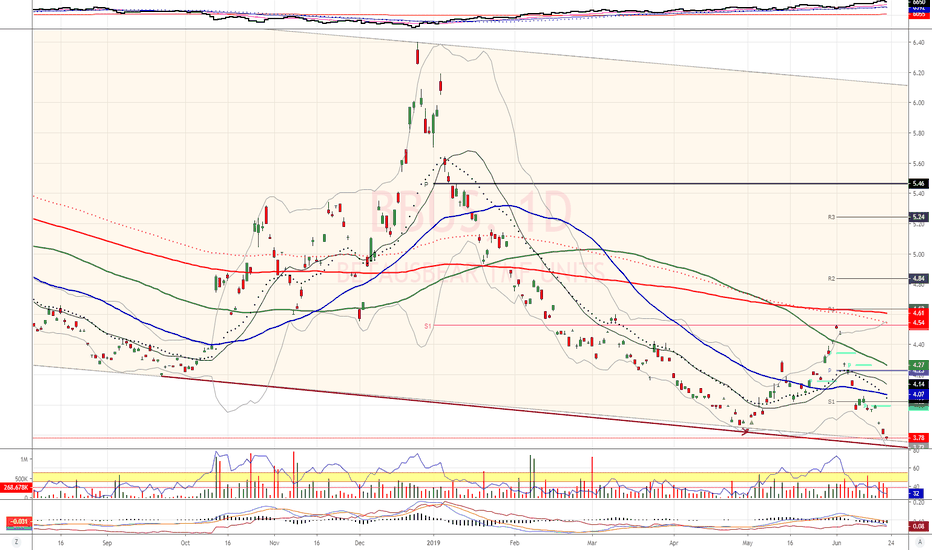This screenshot has height=550, width=932.
Task: Click the Mar date on time axis
Action: [x=592, y=543]
